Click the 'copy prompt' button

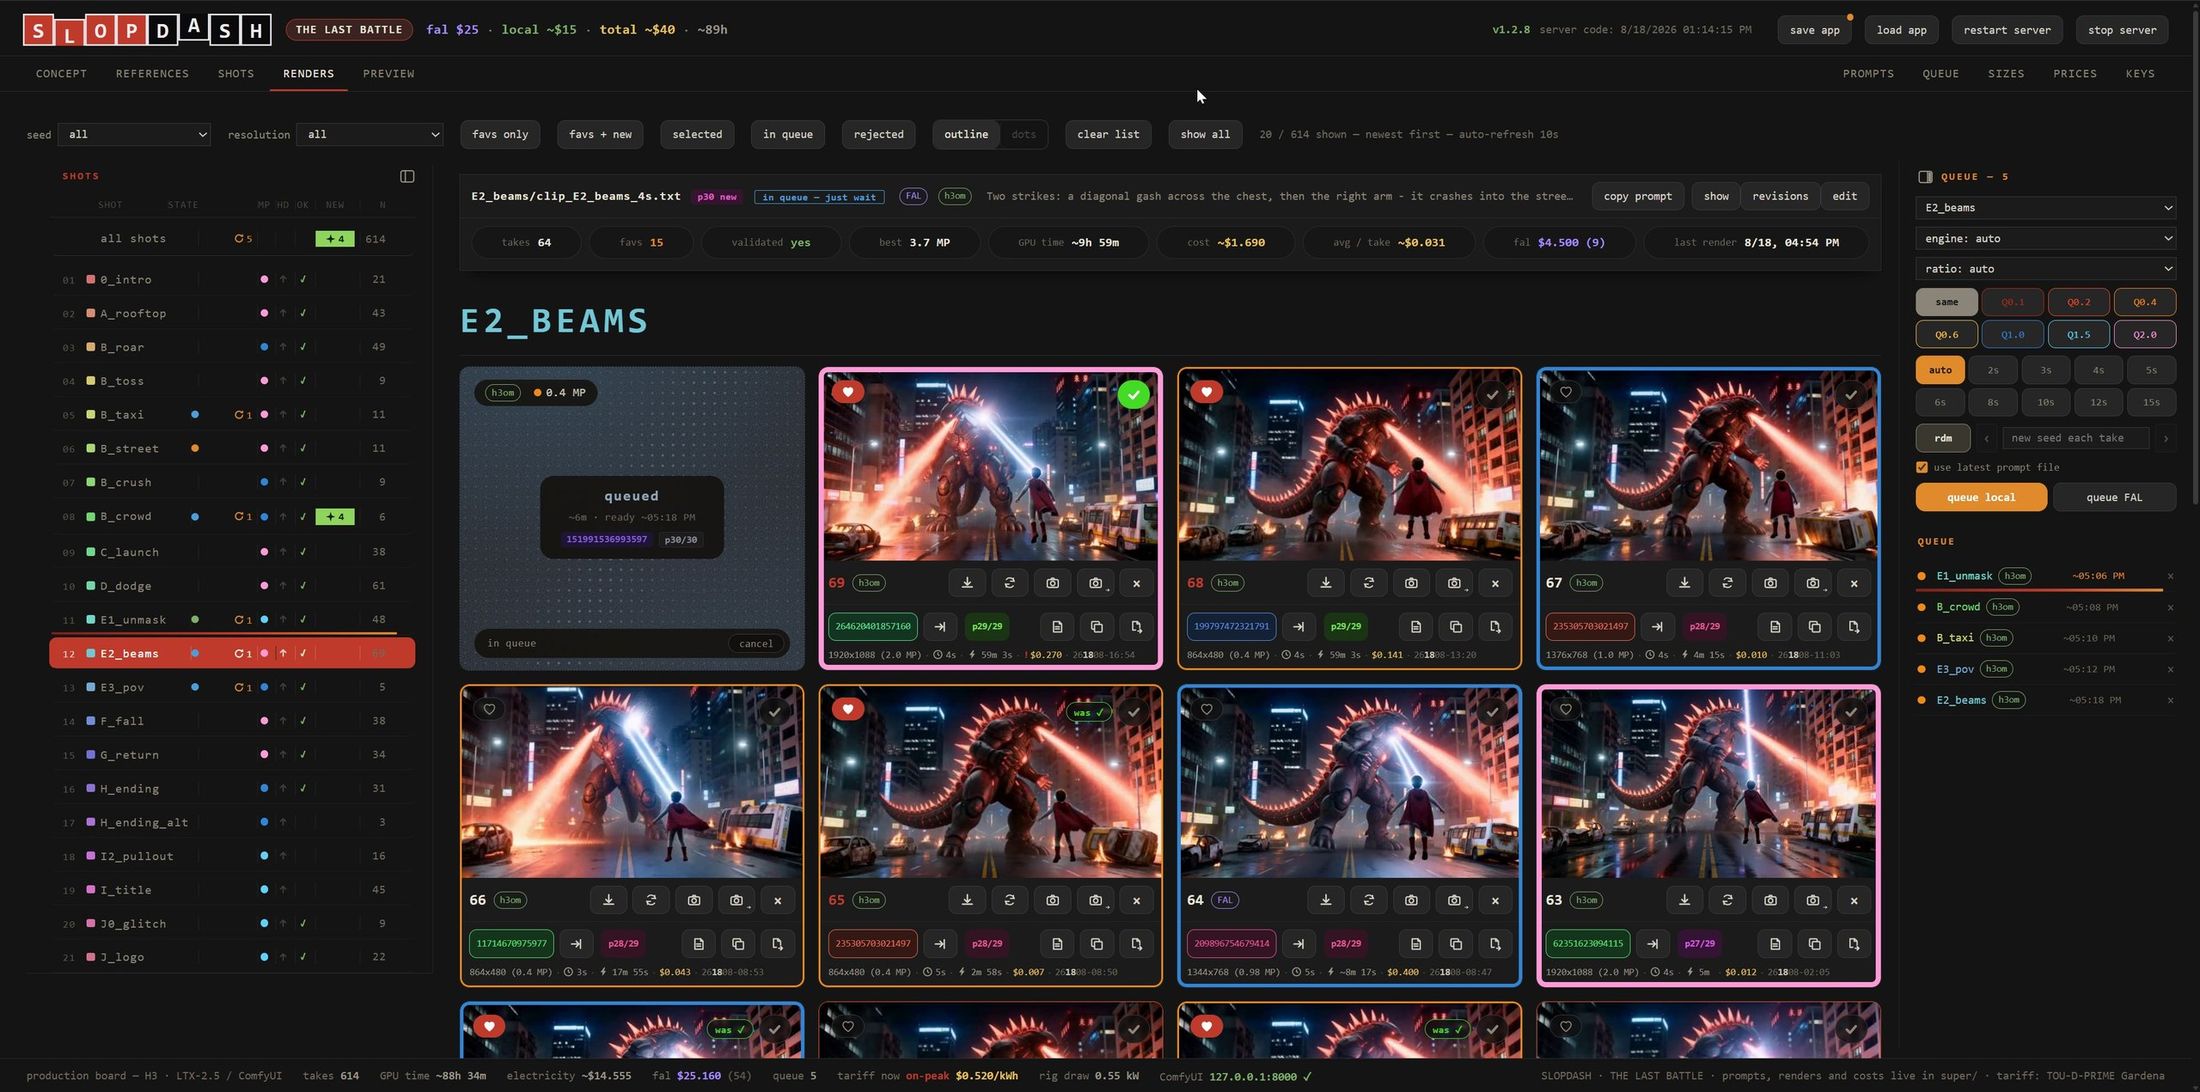click(1637, 196)
